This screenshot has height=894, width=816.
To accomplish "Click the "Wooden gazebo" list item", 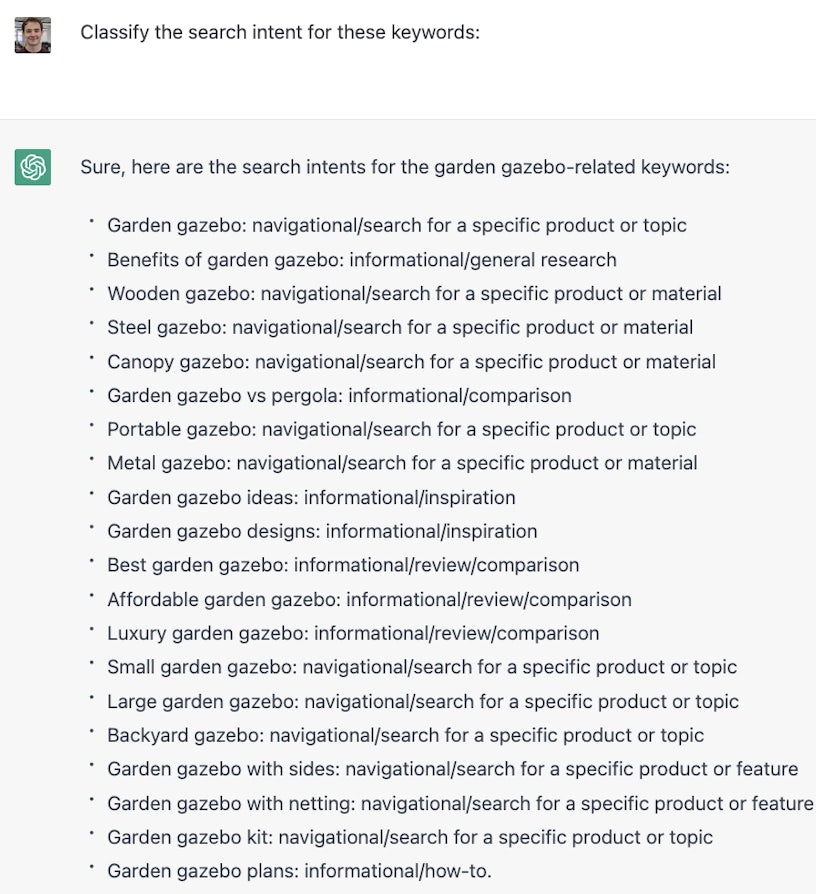I will pos(414,293).
